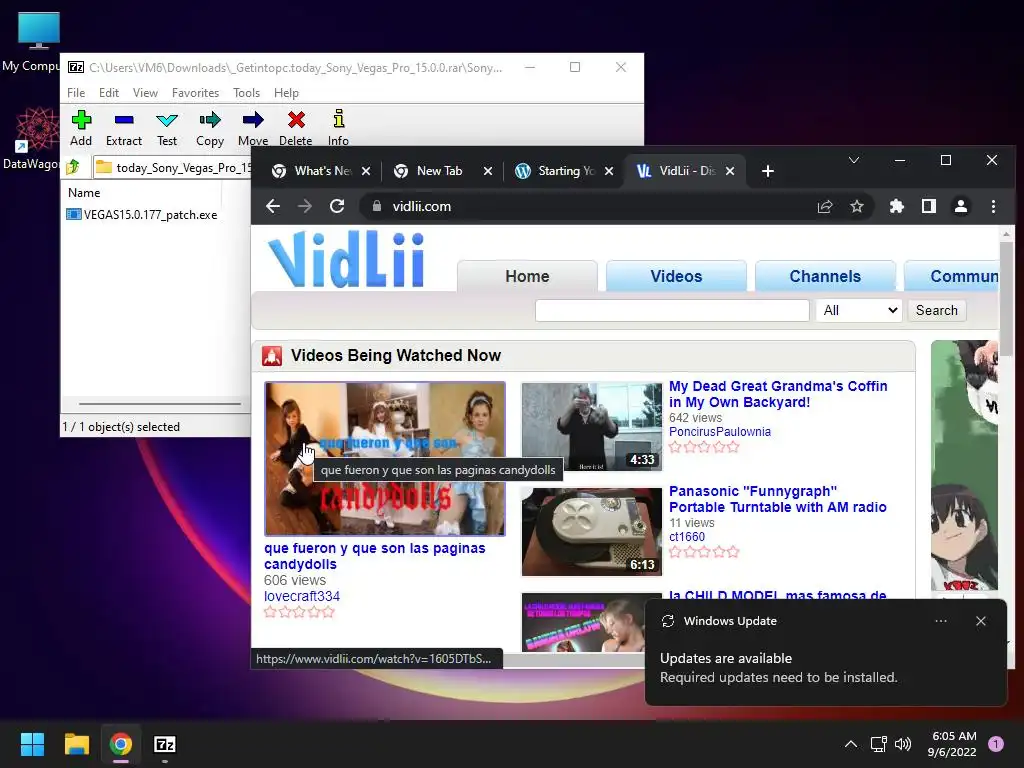Screen dimensions: 1024x768
Task: Close the VidLii tab
Action: coord(730,171)
